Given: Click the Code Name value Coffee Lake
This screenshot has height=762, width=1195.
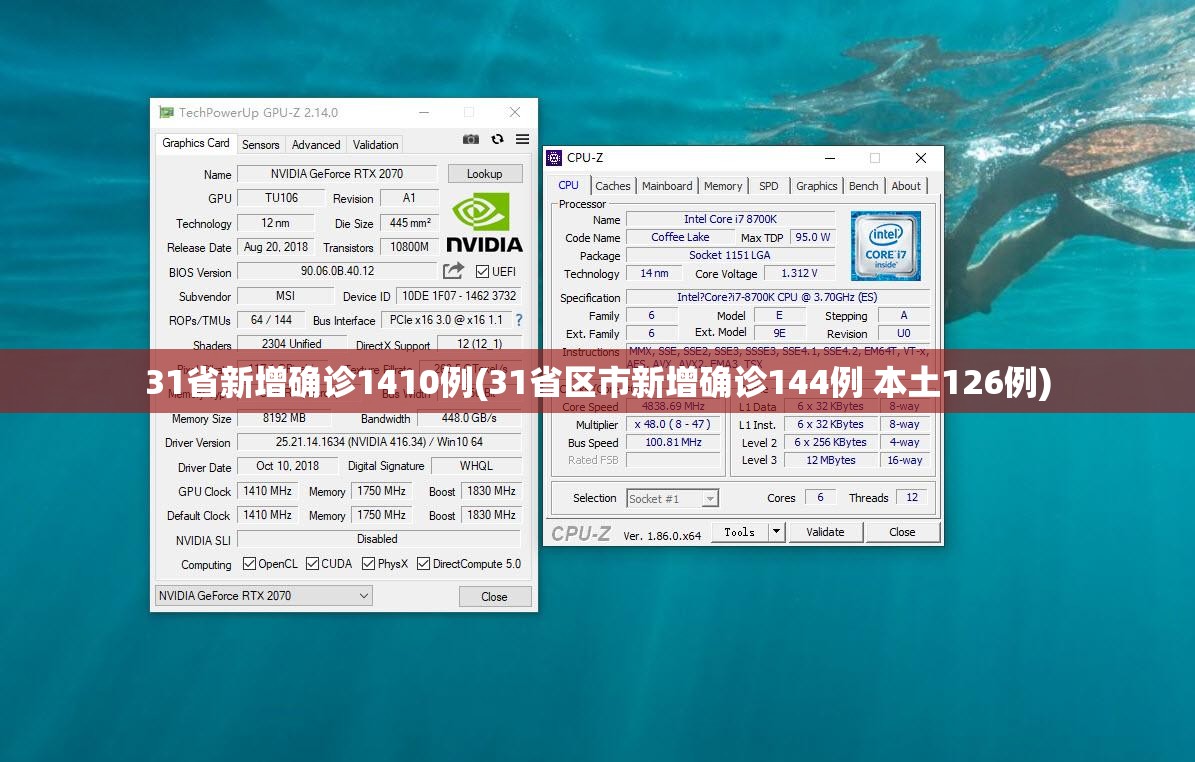Looking at the screenshot, I should (x=680, y=237).
